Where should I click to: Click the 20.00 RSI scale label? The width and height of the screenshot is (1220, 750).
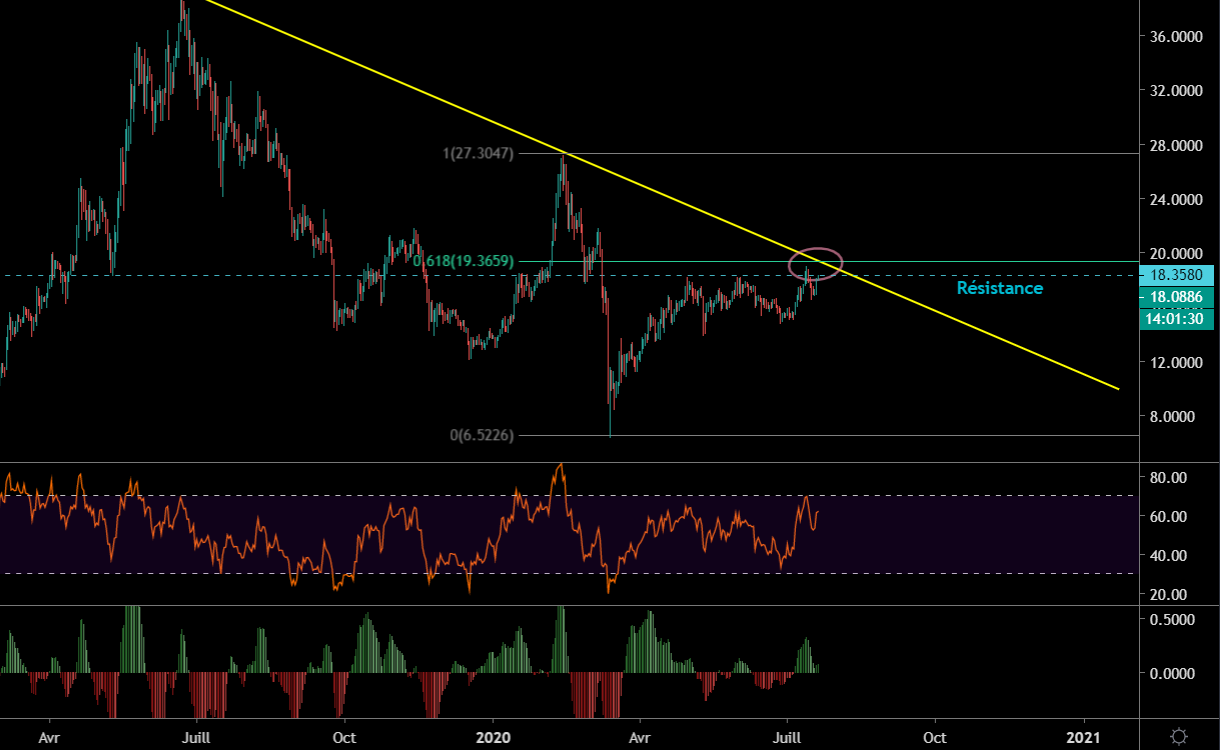(1166, 594)
